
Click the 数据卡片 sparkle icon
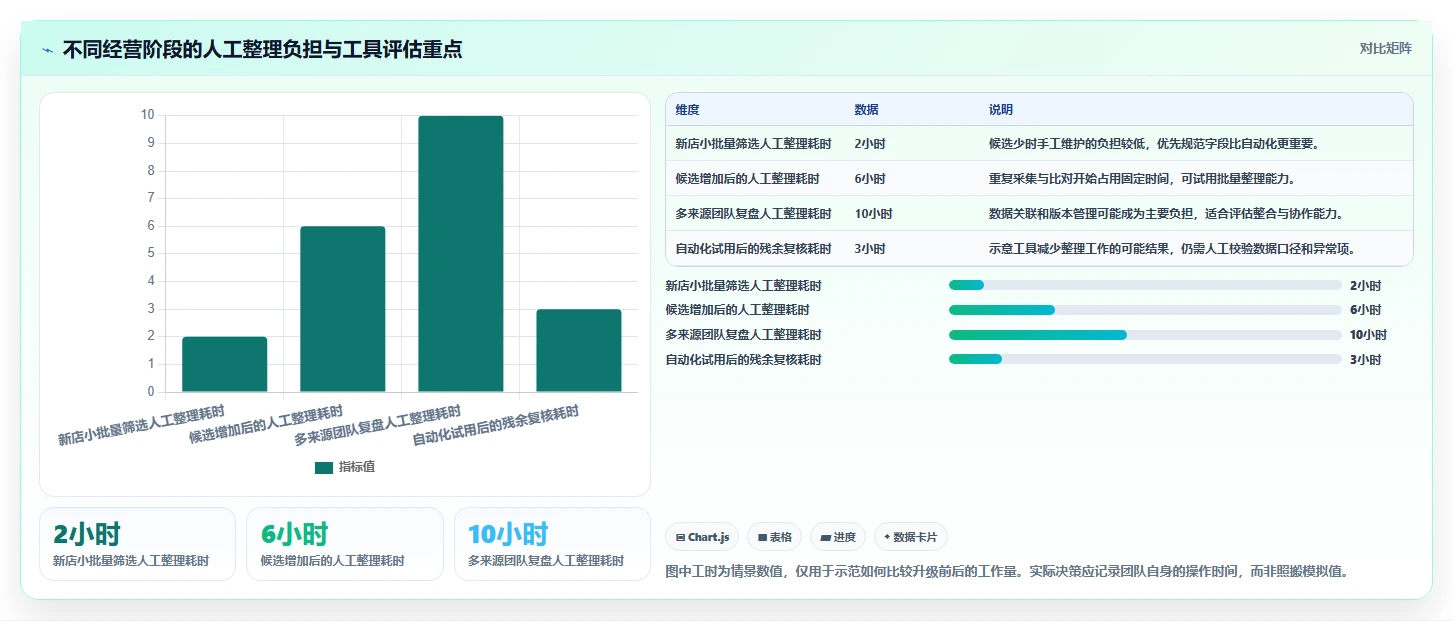pos(887,537)
